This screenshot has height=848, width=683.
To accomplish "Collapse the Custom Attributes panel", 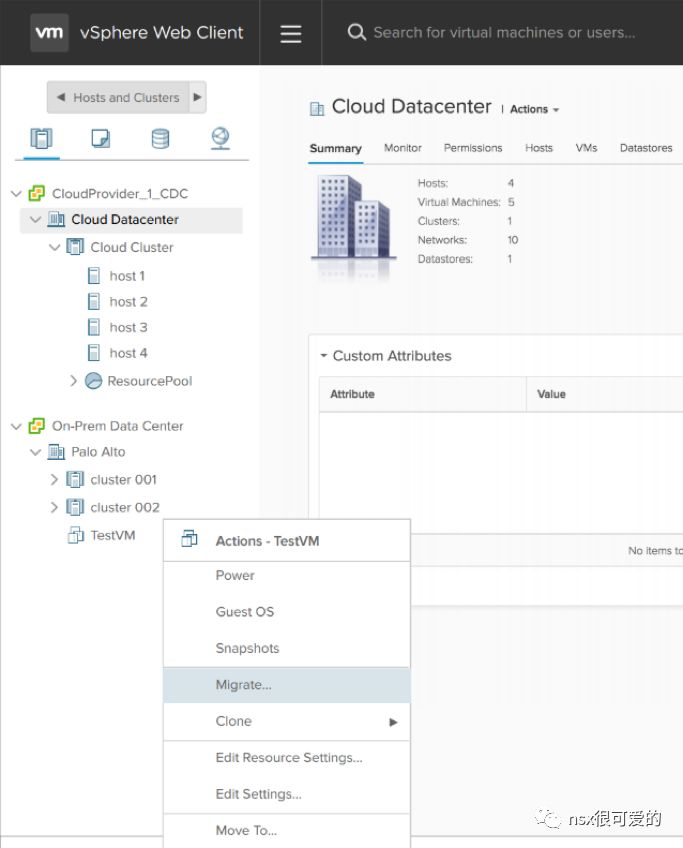I will pos(324,356).
